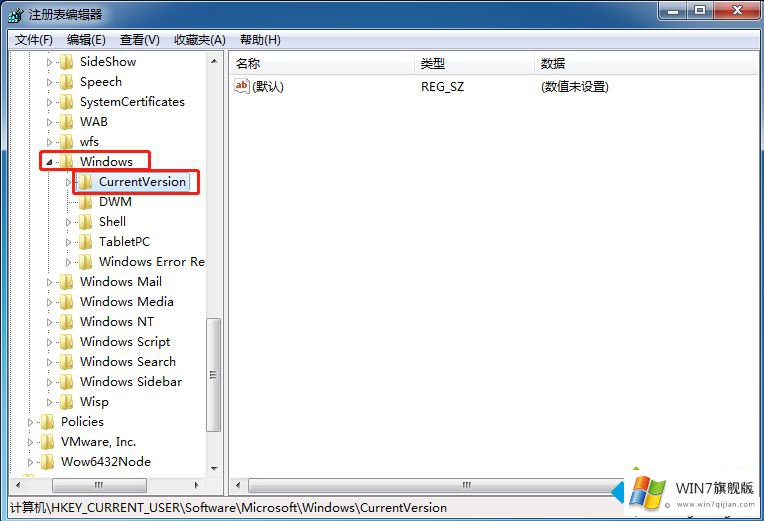Click the Windows NT folder icon
This screenshot has width=764, height=521.
[66, 322]
